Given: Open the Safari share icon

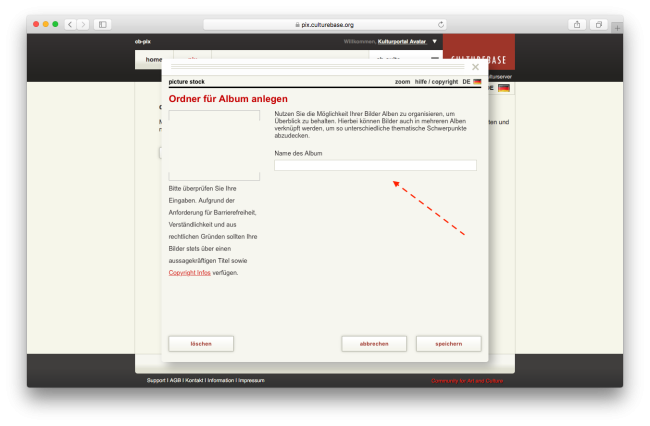Looking at the screenshot, I should (578, 24).
